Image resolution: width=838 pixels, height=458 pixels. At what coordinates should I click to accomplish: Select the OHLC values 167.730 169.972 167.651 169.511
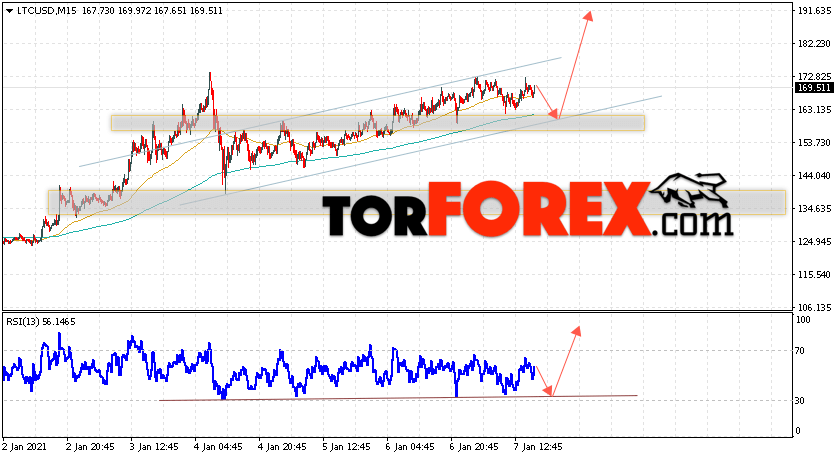coord(152,11)
